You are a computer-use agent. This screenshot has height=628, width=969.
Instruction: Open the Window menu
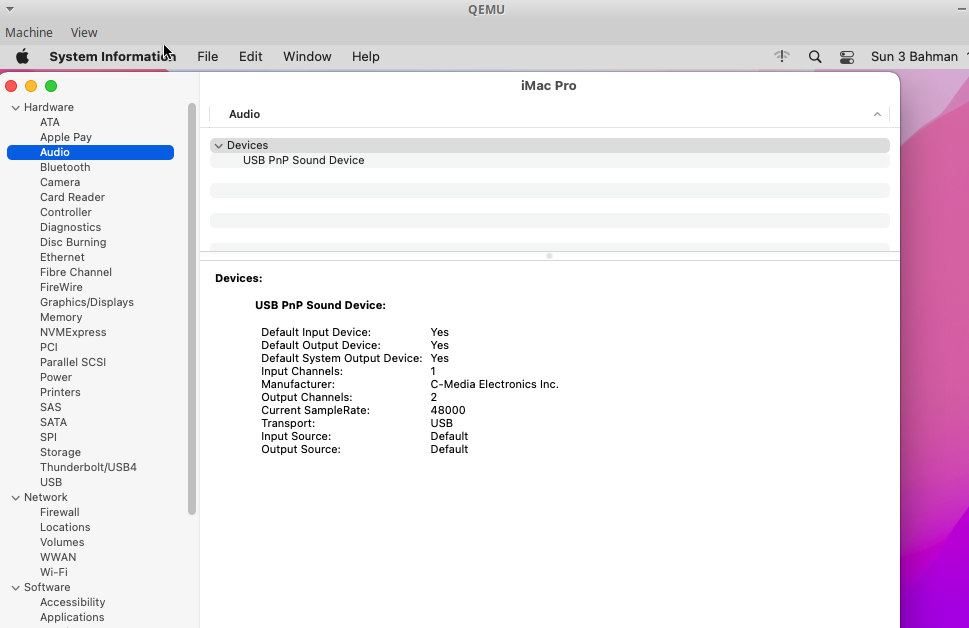point(307,57)
